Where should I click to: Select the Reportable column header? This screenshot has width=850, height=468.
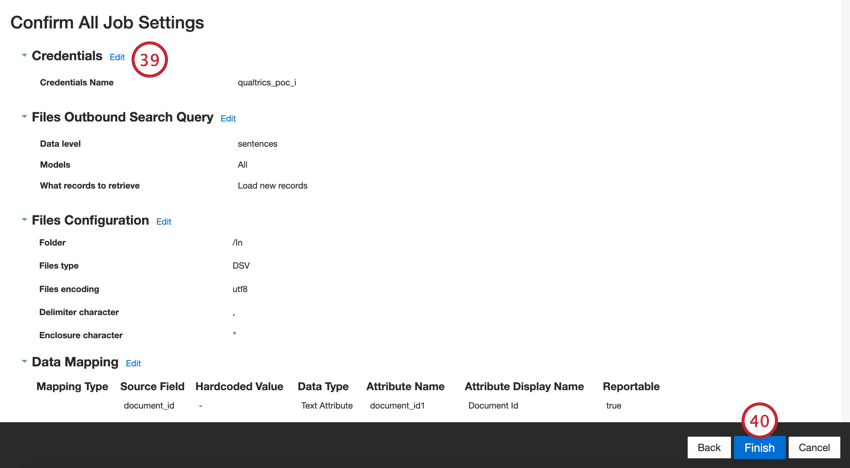[x=631, y=386]
